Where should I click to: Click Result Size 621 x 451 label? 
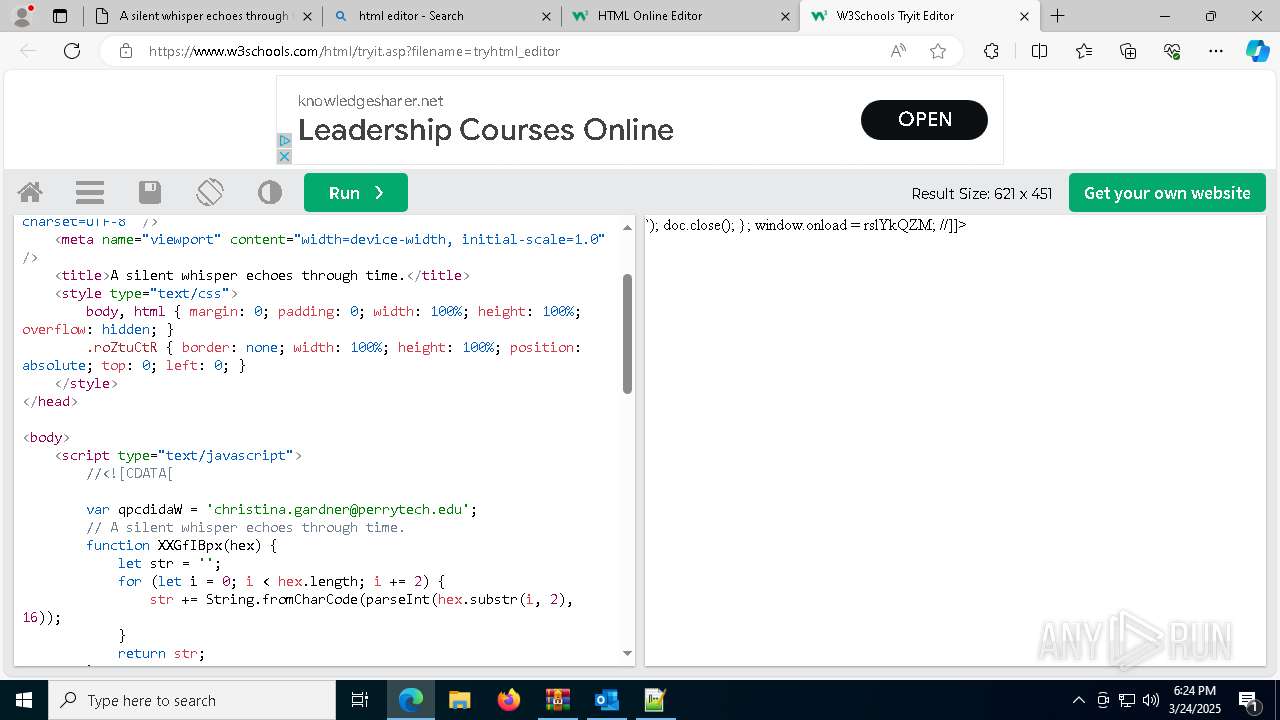pos(982,194)
